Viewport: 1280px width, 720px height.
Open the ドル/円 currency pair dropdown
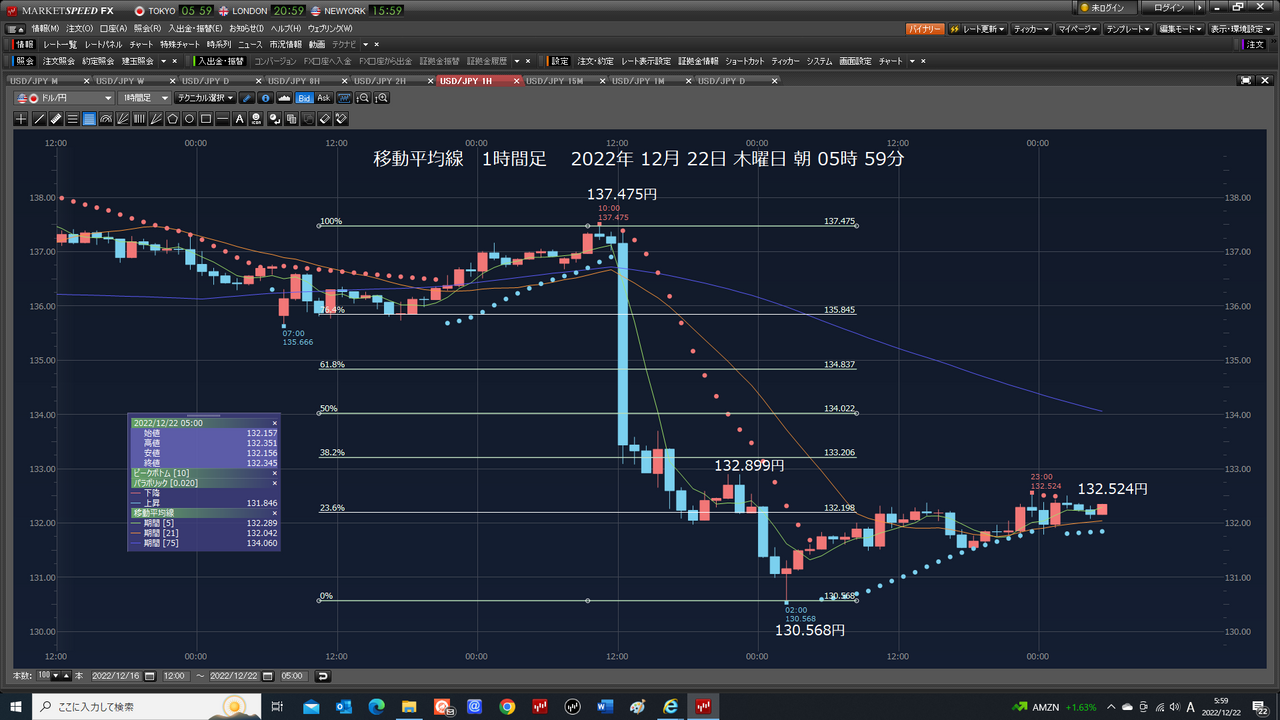(65, 98)
